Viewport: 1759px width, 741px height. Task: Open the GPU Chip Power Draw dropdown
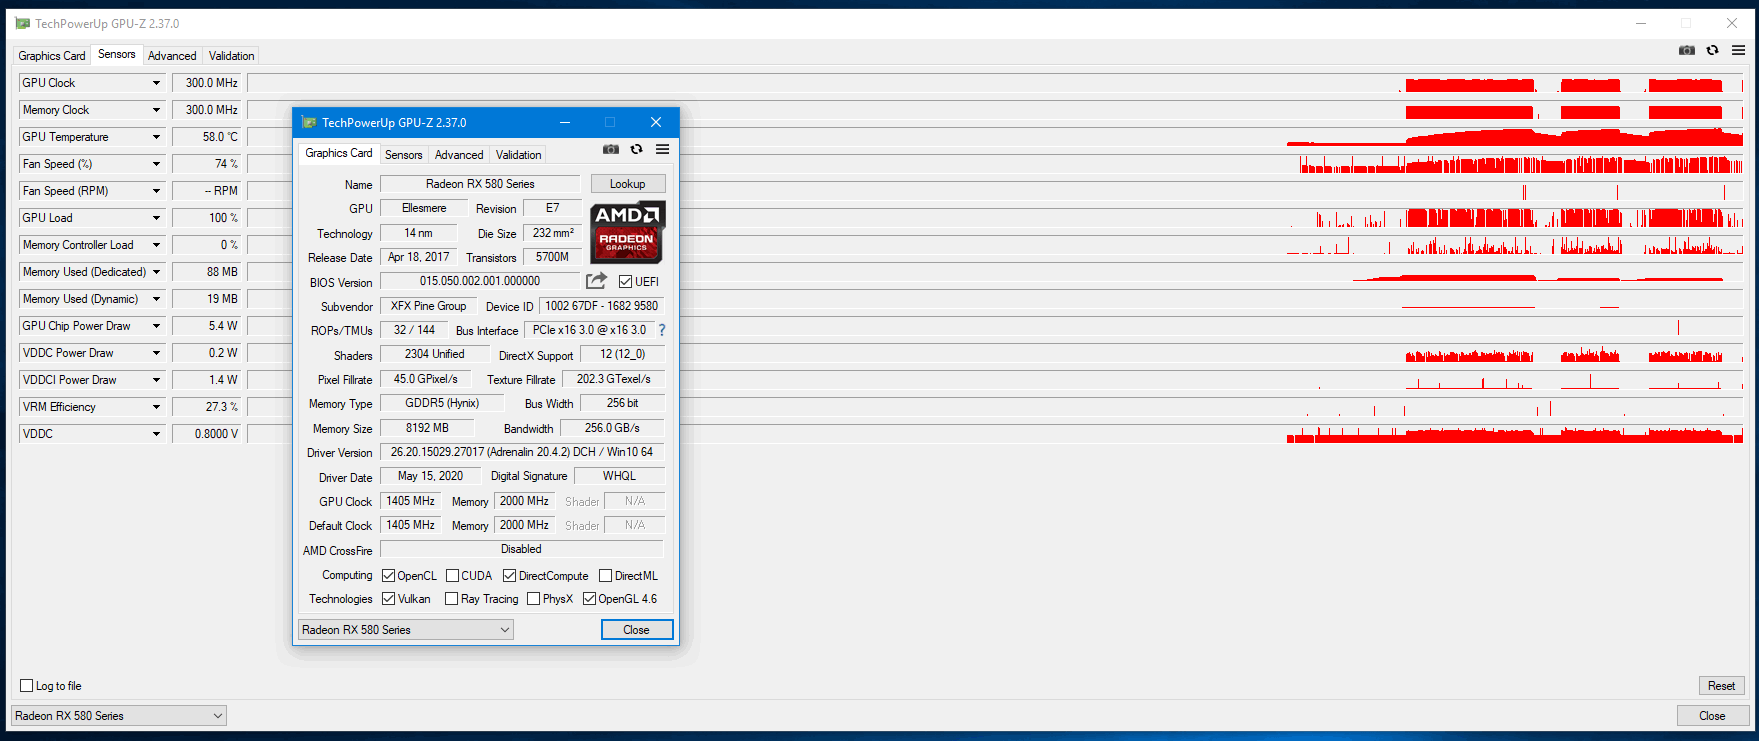pos(156,326)
